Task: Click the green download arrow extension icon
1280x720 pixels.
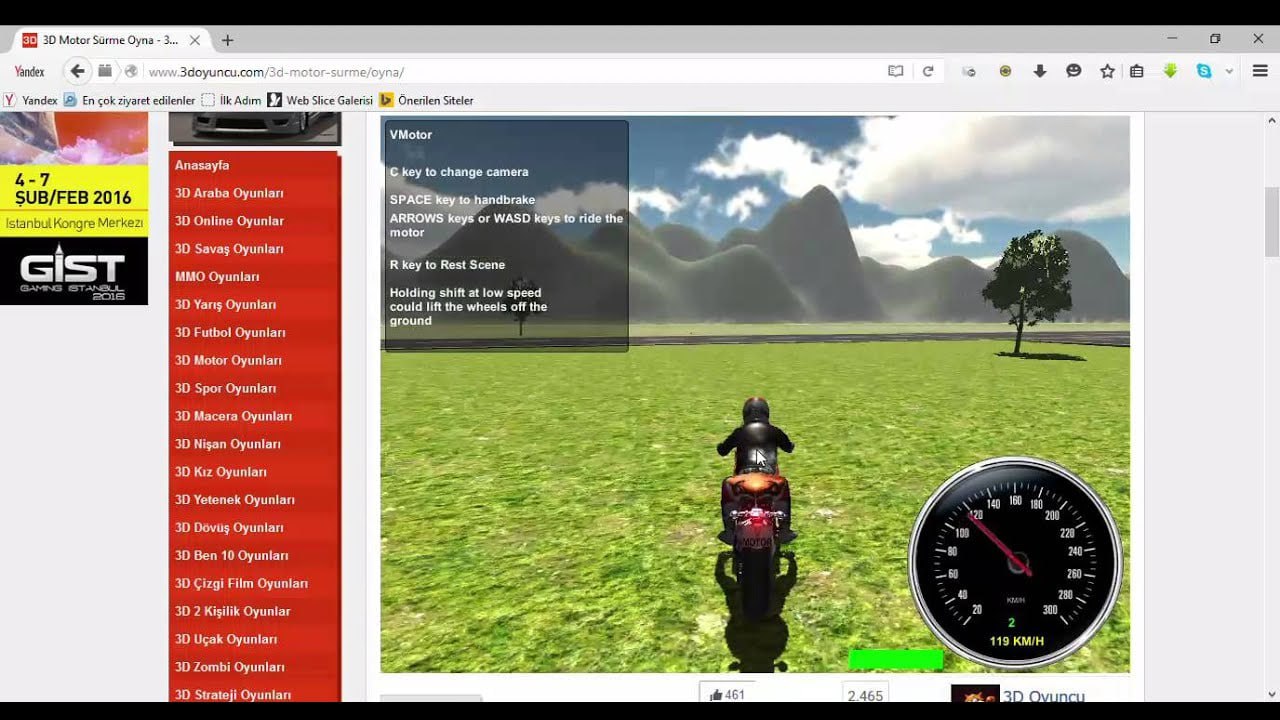Action: point(1171,71)
